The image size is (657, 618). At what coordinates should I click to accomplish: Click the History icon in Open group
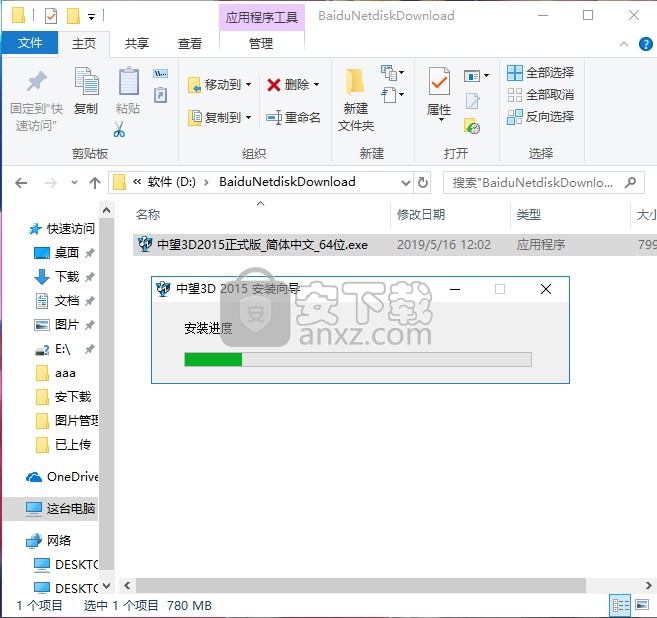point(472,126)
